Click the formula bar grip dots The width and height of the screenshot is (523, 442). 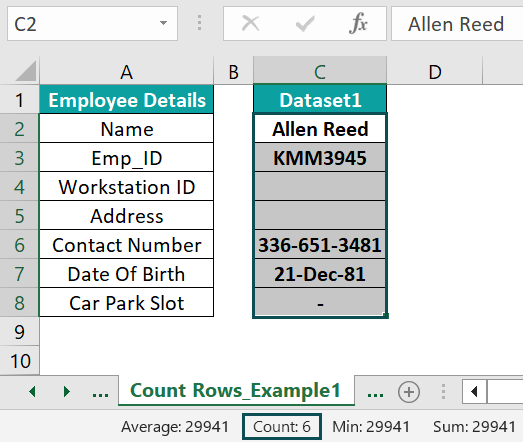click(x=199, y=23)
